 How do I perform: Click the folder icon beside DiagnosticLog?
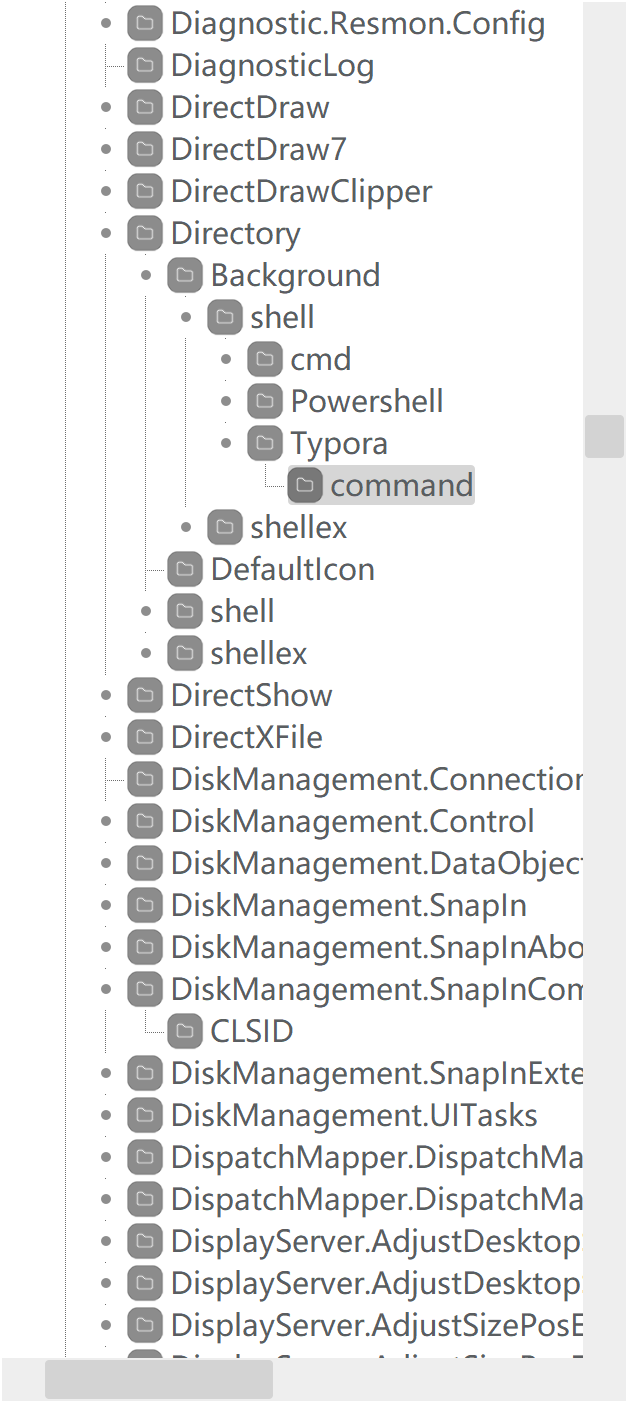(145, 65)
